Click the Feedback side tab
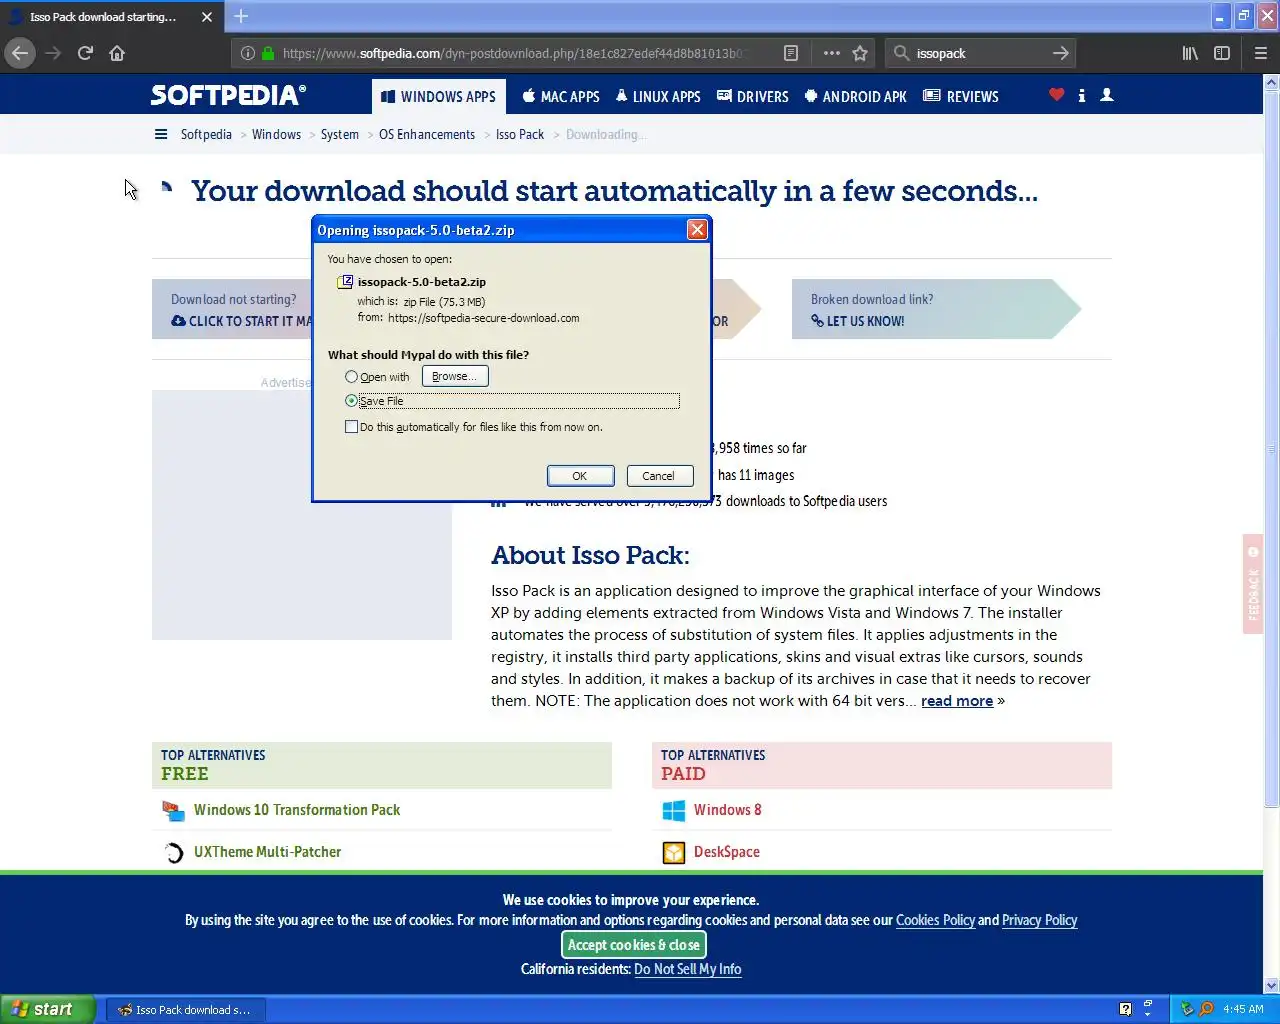 coord(1253,584)
